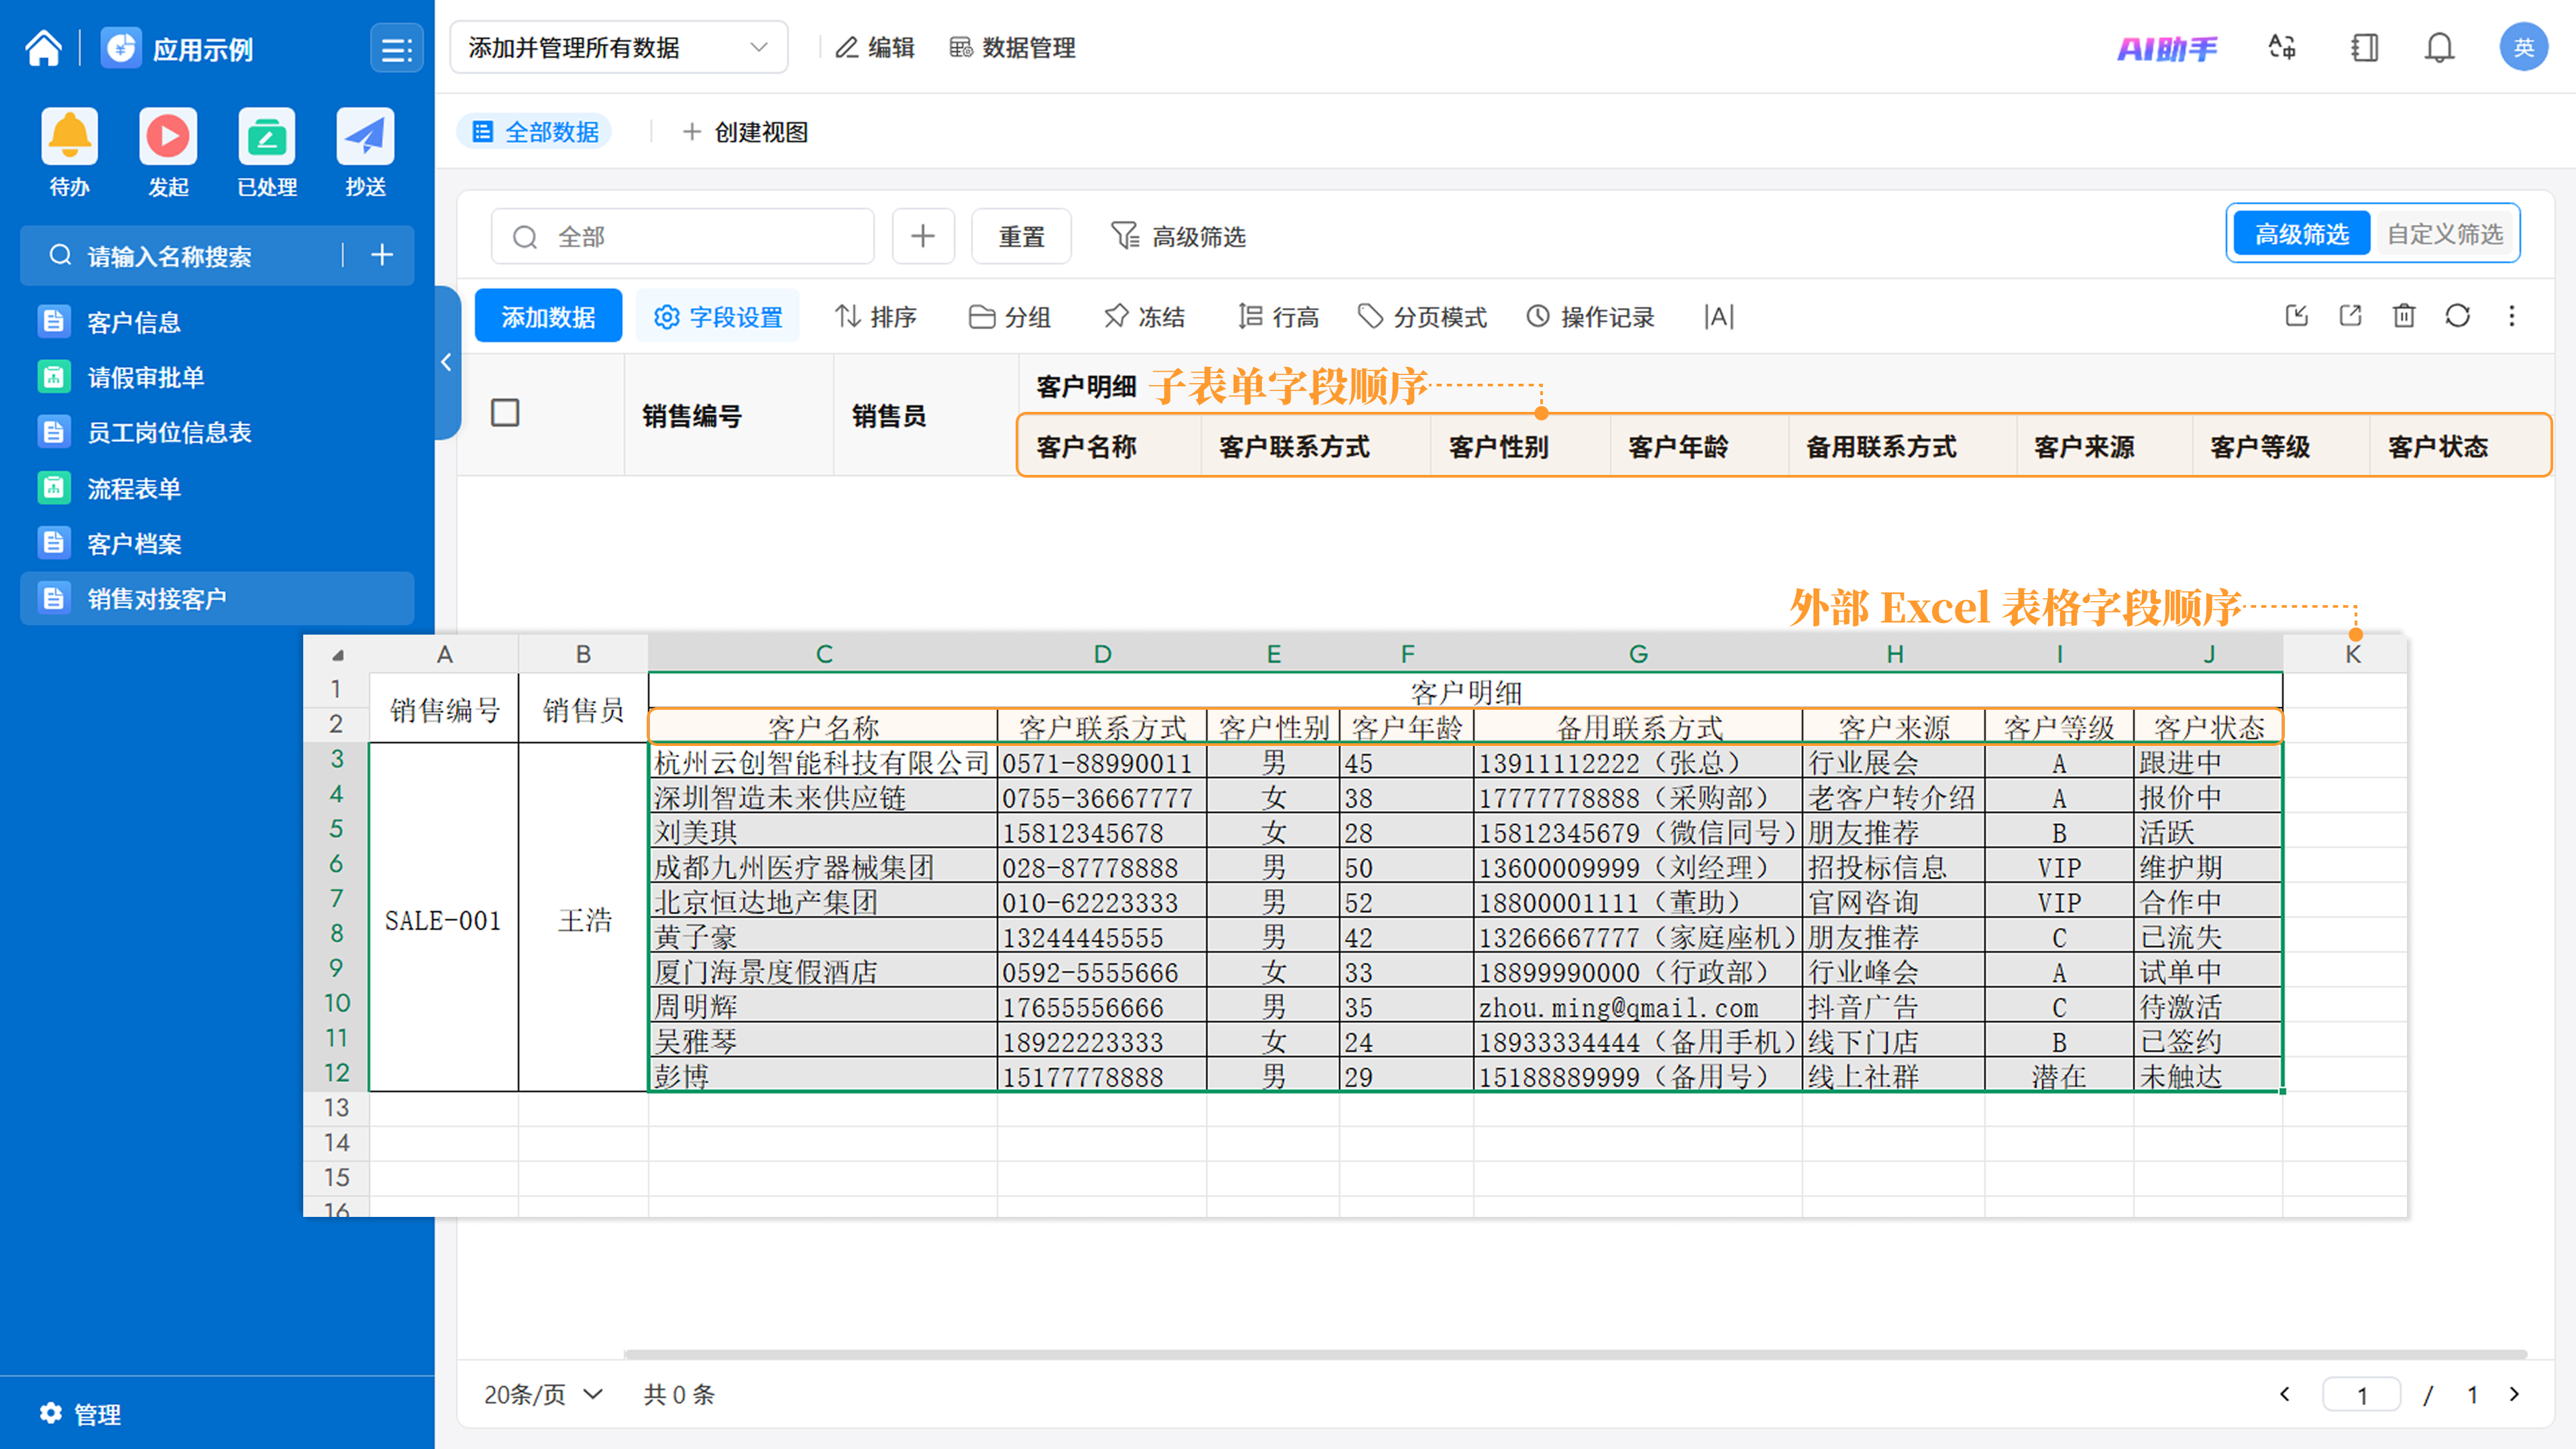2576x1449 pixels.
Task: Click 添加数据 button
Action: 548,316
